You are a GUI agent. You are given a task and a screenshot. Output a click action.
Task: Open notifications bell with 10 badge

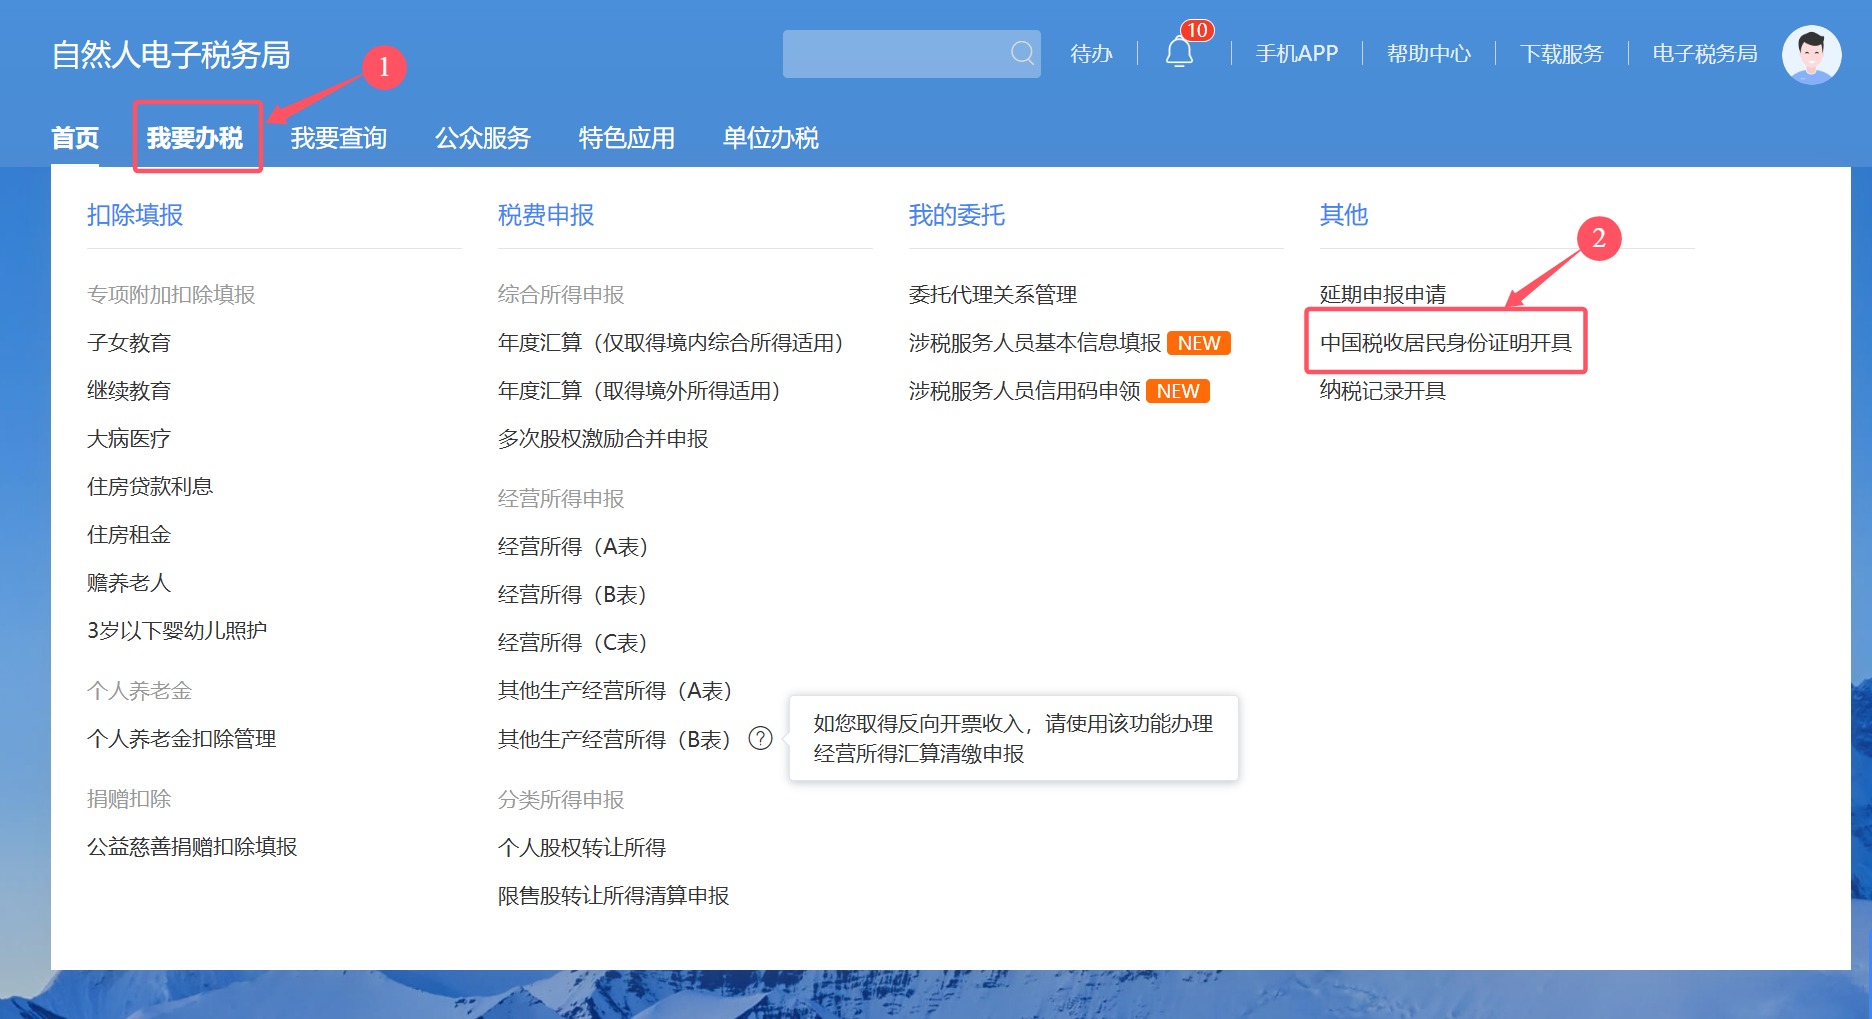point(1180,52)
